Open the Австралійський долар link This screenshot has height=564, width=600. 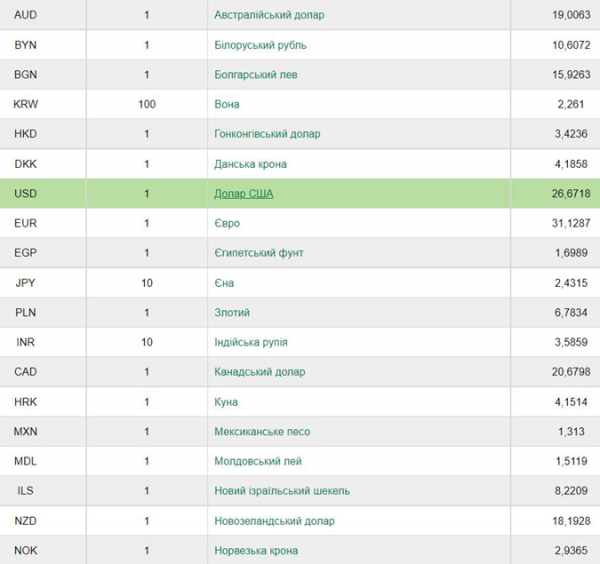(x=269, y=15)
